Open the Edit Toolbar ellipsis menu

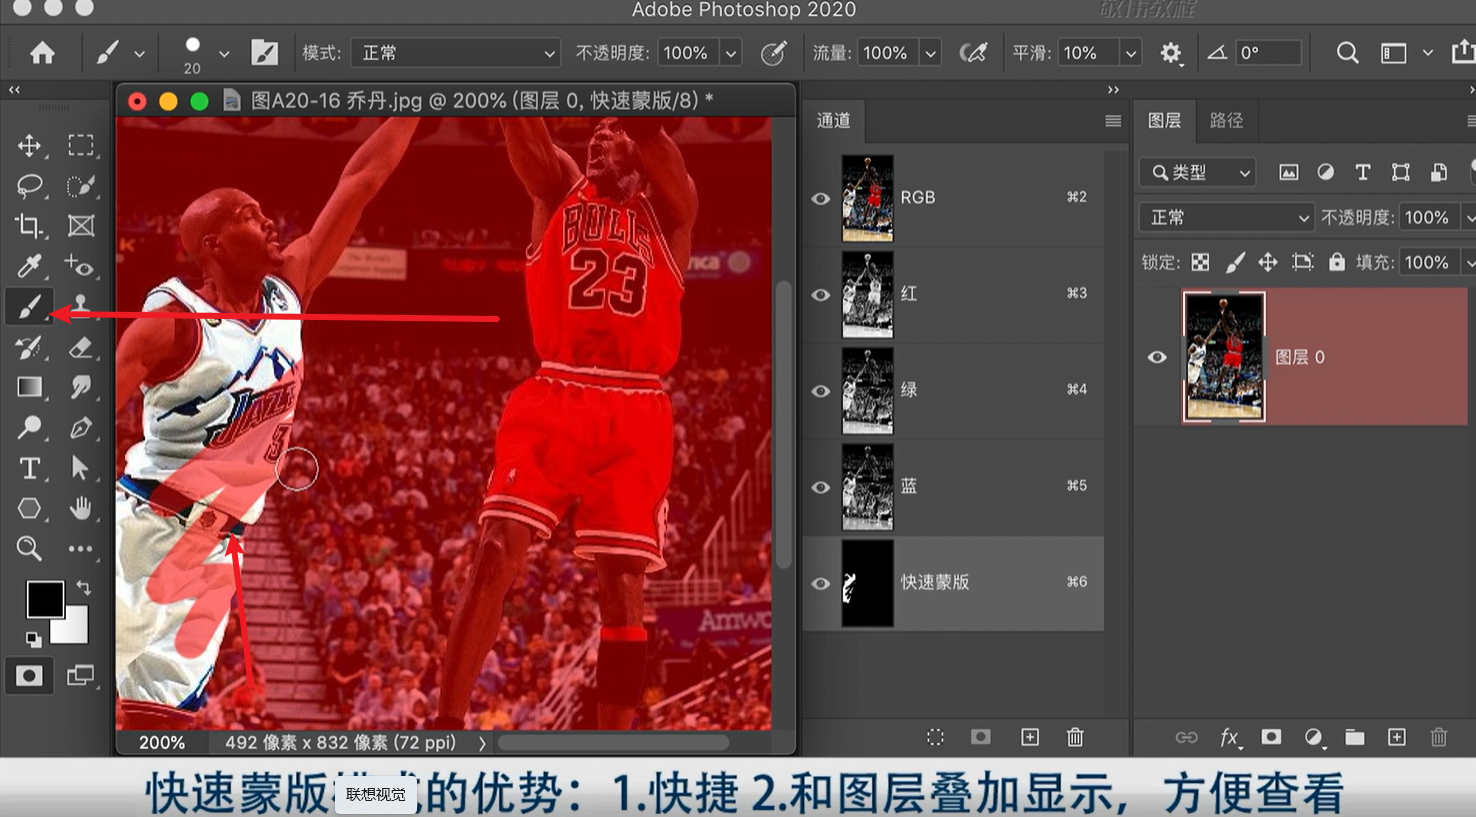pos(81,548)
